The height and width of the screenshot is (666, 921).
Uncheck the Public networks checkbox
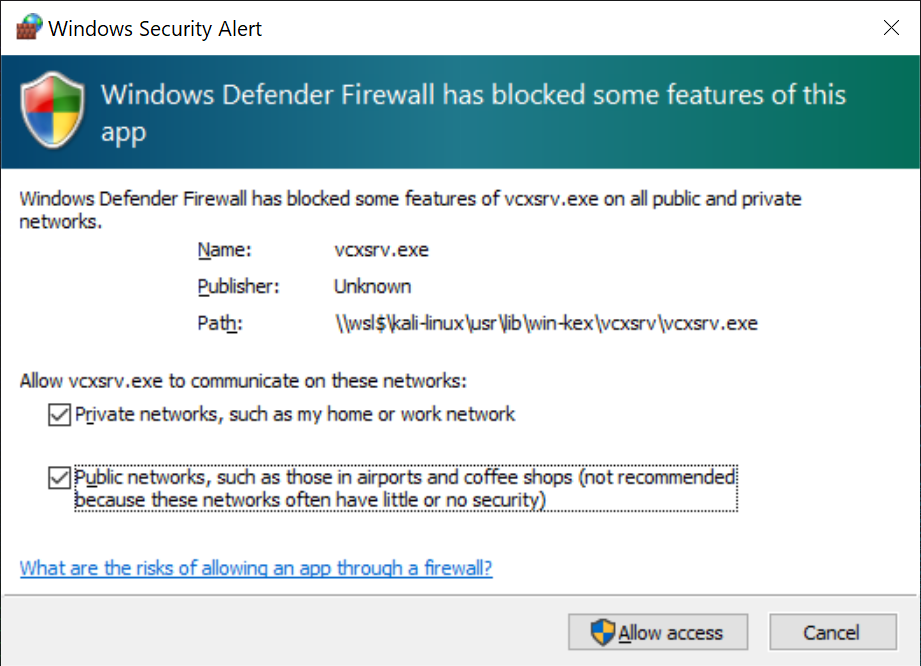[58, 478]
